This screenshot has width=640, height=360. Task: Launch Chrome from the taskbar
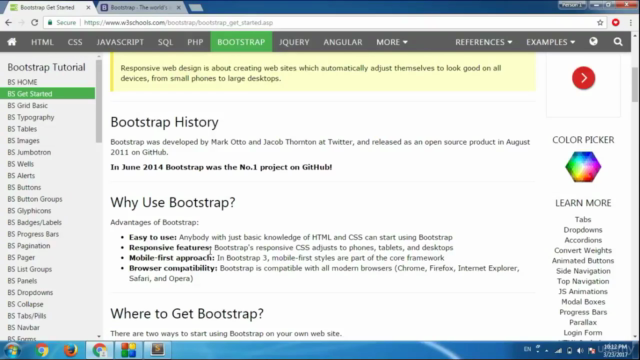pyautogui.click(x=42, y=350)
